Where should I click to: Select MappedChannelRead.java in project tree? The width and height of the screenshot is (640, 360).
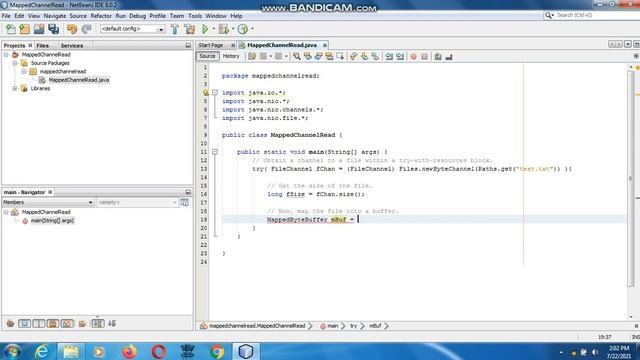coord(79,80)
